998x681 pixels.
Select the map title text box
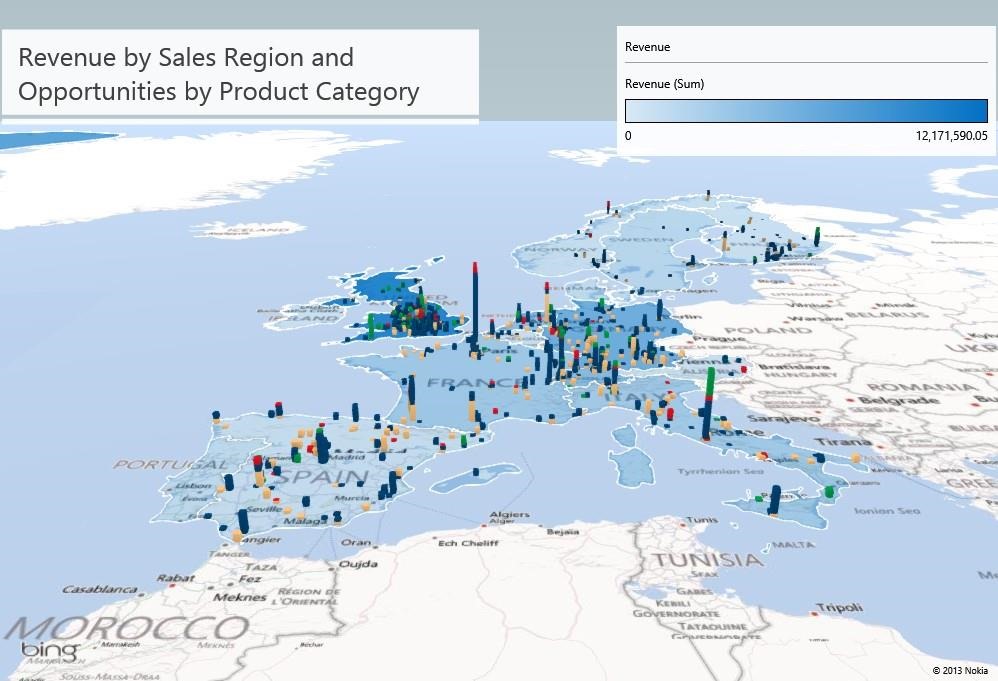[240, 75]
